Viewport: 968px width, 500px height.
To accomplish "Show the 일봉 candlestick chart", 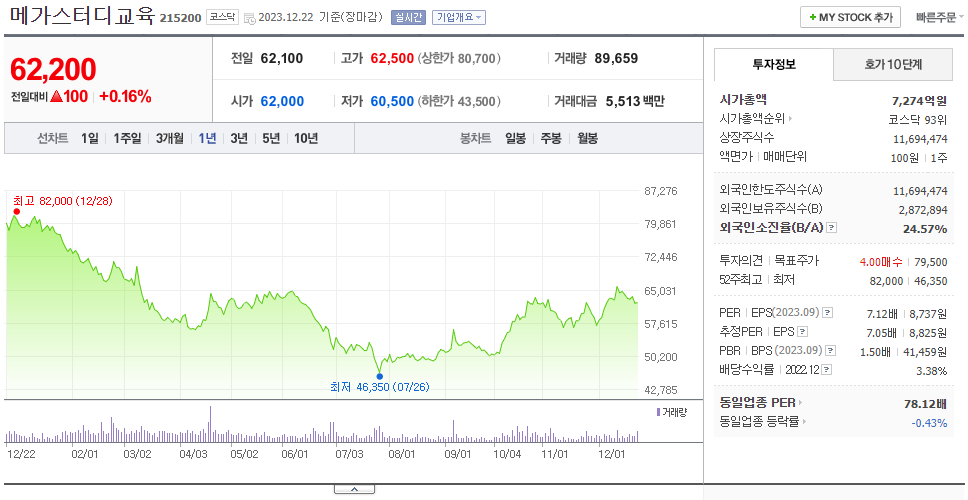I will (x=515, y=139).
